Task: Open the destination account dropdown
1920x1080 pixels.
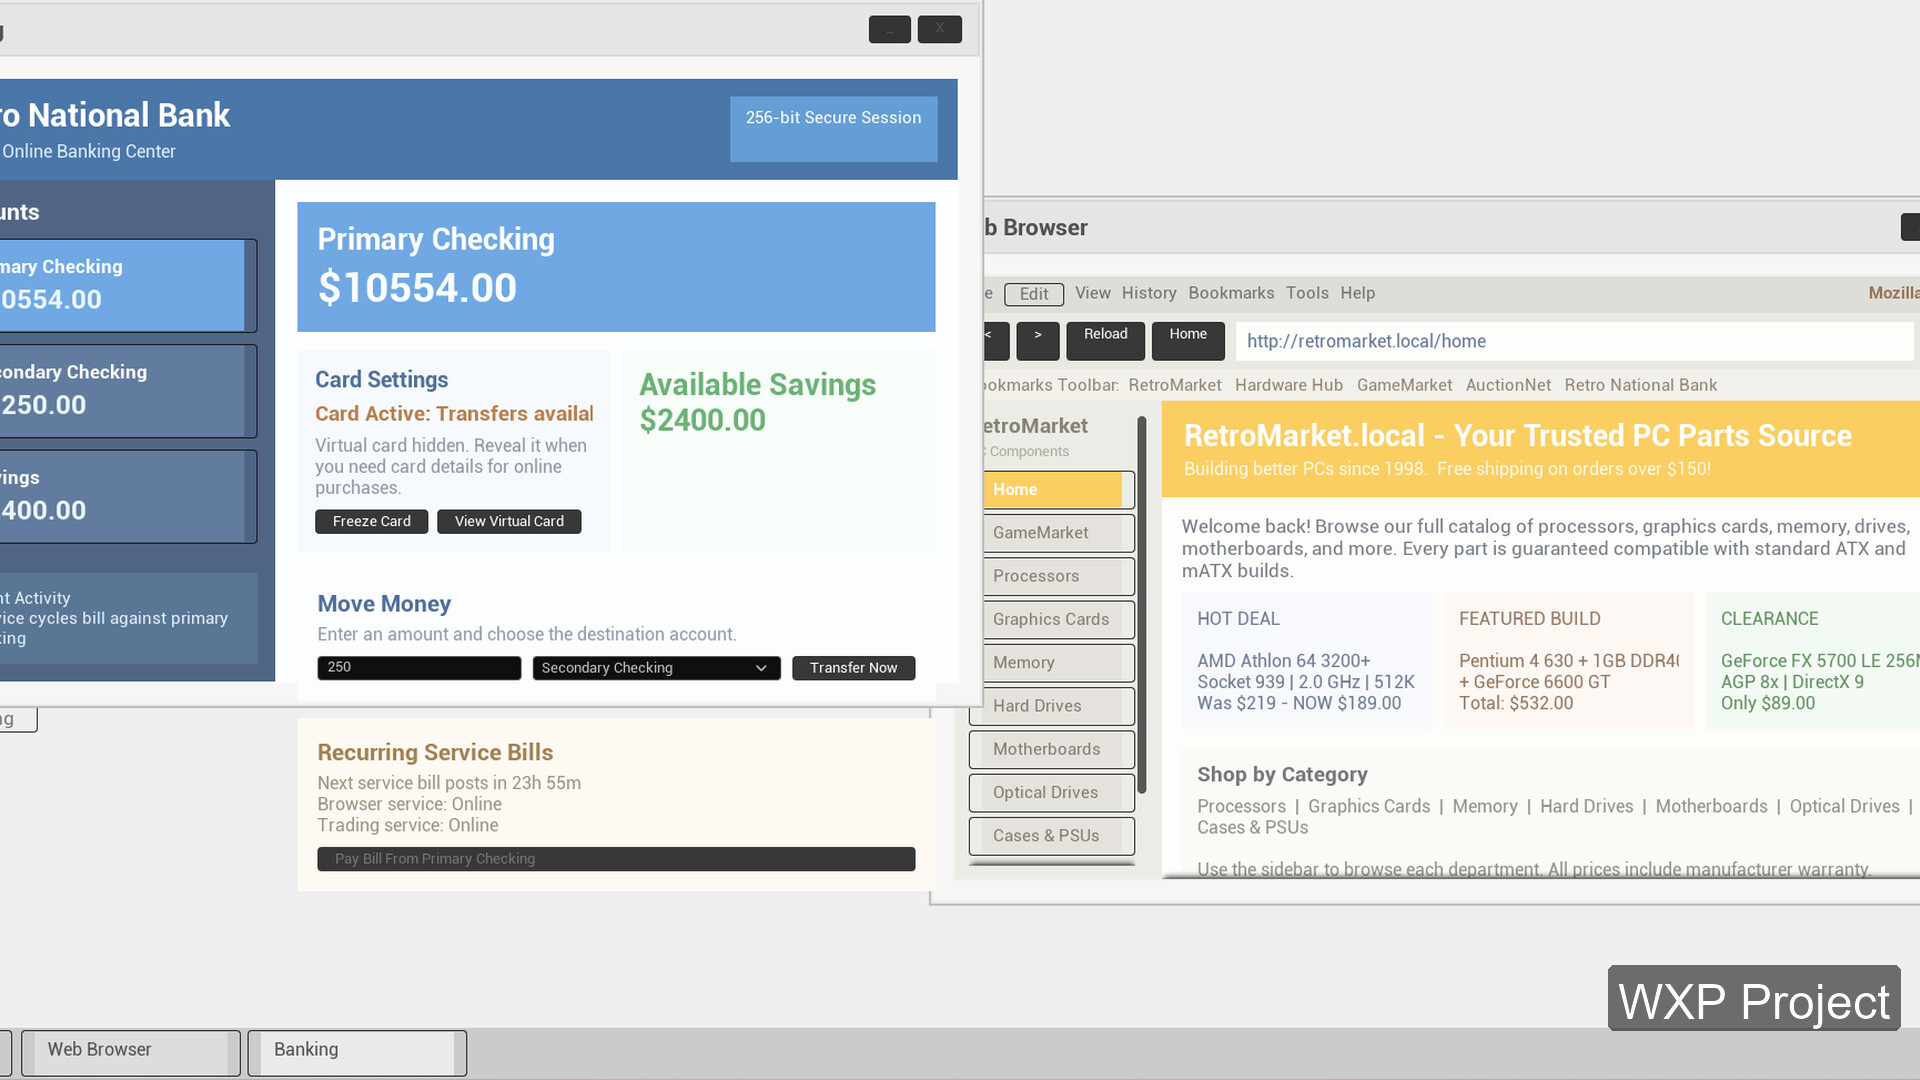Action: (x=655, y=668)
